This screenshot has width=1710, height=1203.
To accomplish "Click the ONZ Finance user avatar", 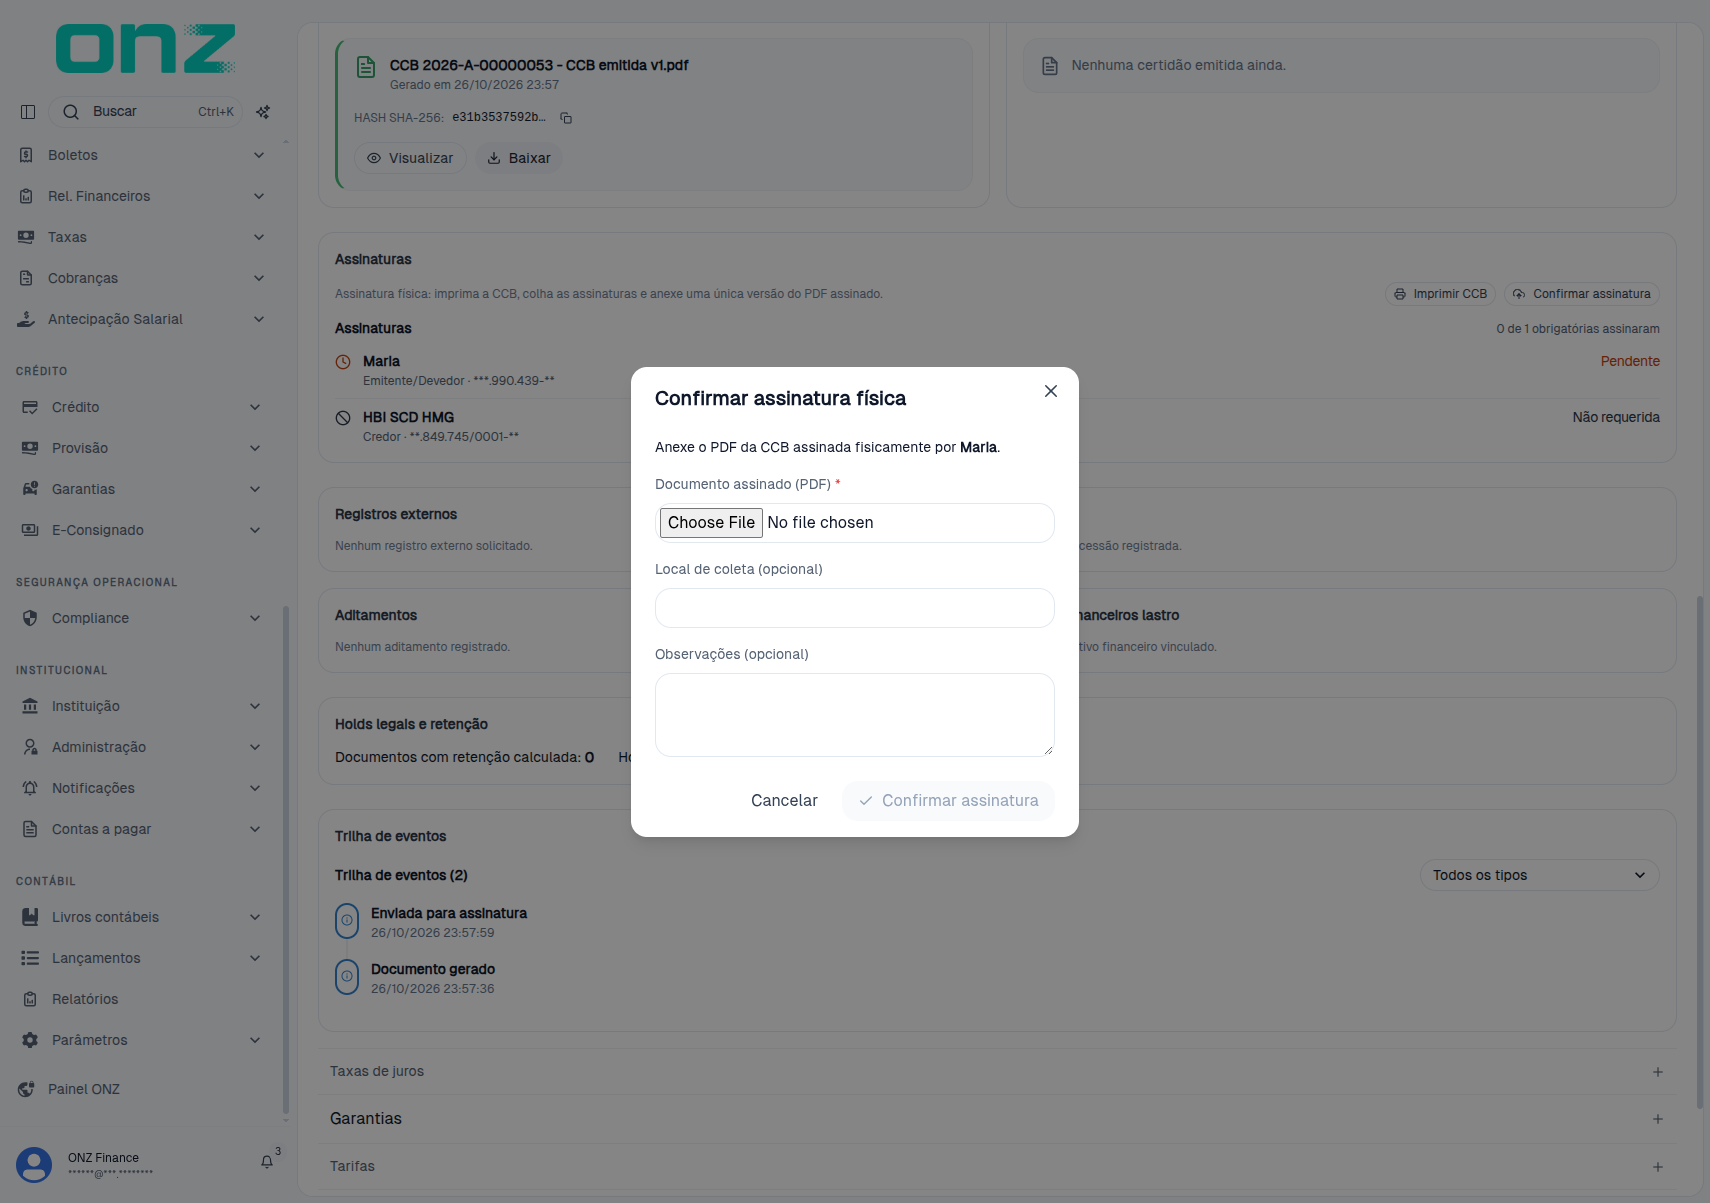I will [x=34, y=1165].
